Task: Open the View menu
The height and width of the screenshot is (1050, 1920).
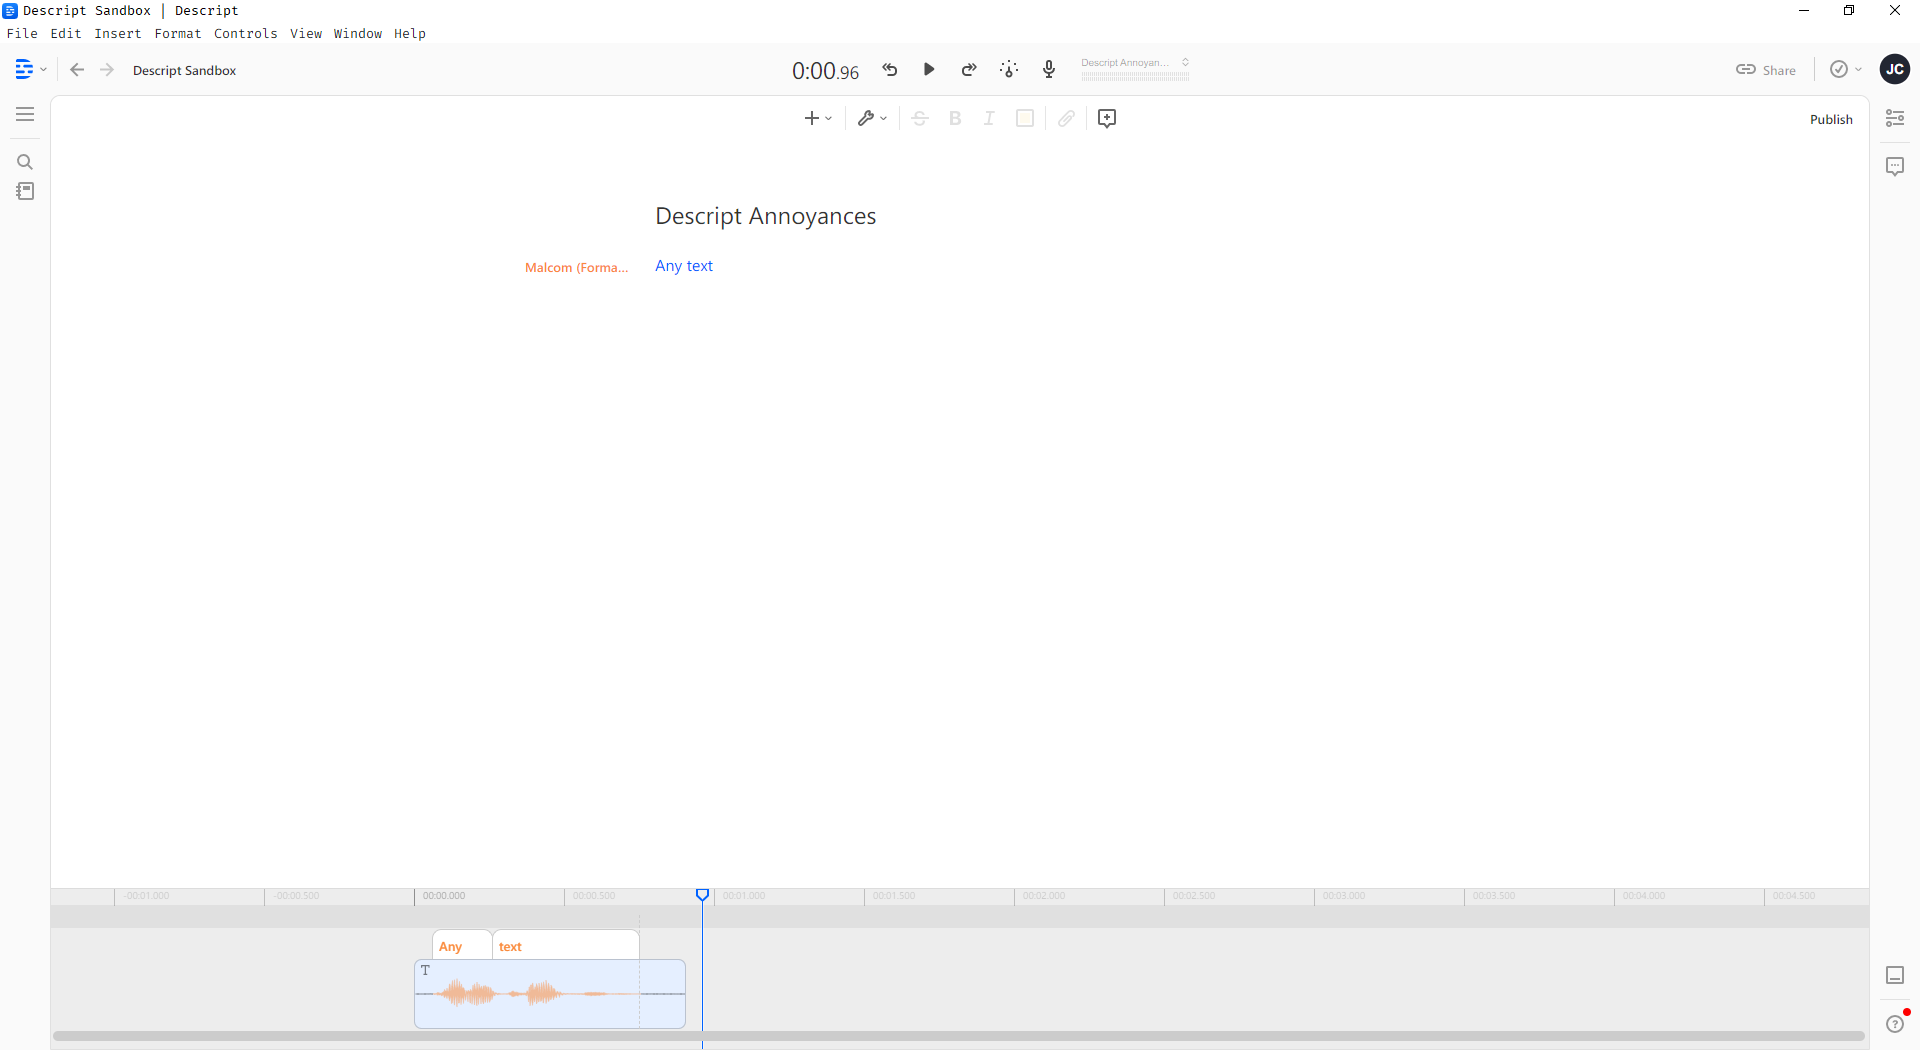Action: point(306,33)
